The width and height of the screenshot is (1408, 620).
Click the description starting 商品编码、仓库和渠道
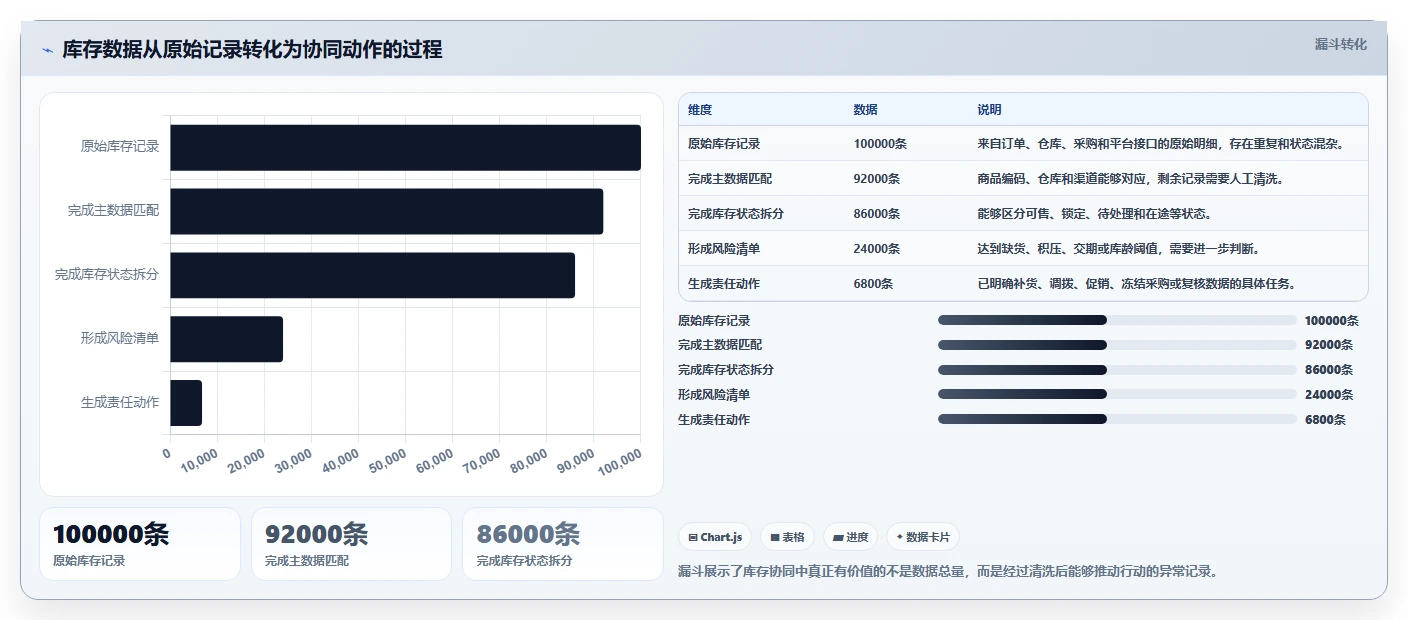(x=1130, y=179)
